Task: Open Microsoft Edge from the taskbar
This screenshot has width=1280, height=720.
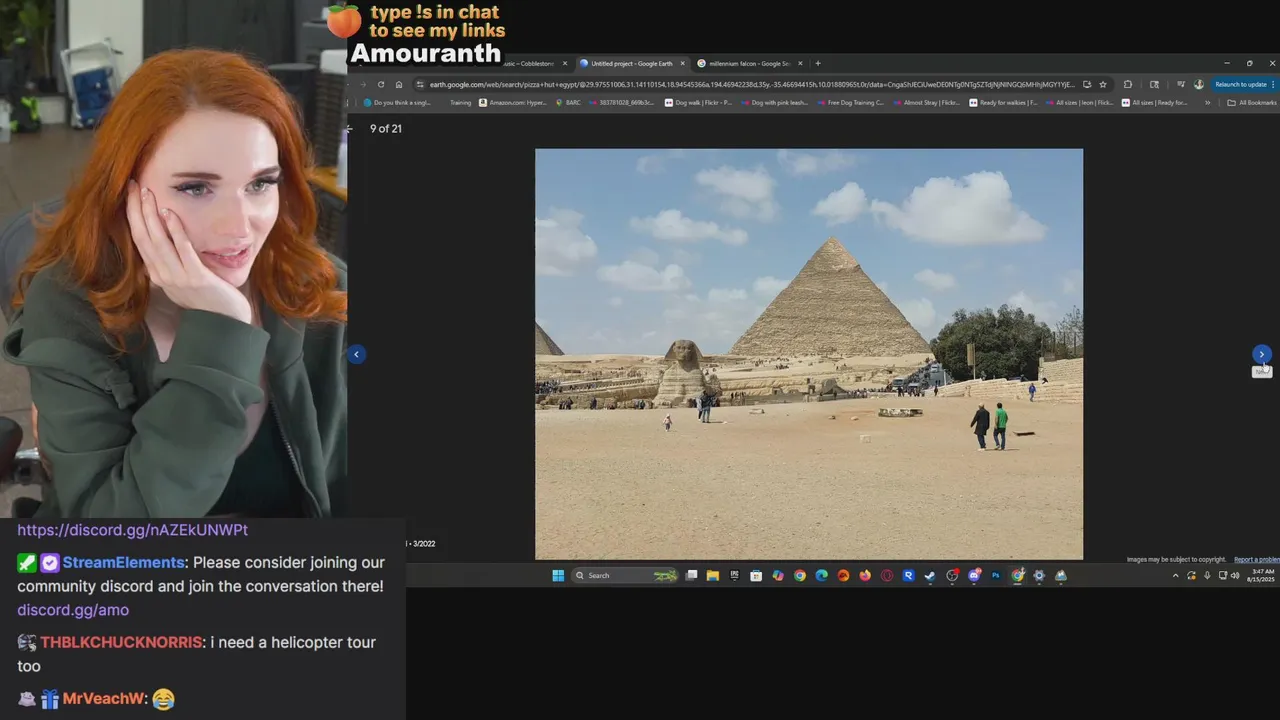Action: [x=821, y=575]
